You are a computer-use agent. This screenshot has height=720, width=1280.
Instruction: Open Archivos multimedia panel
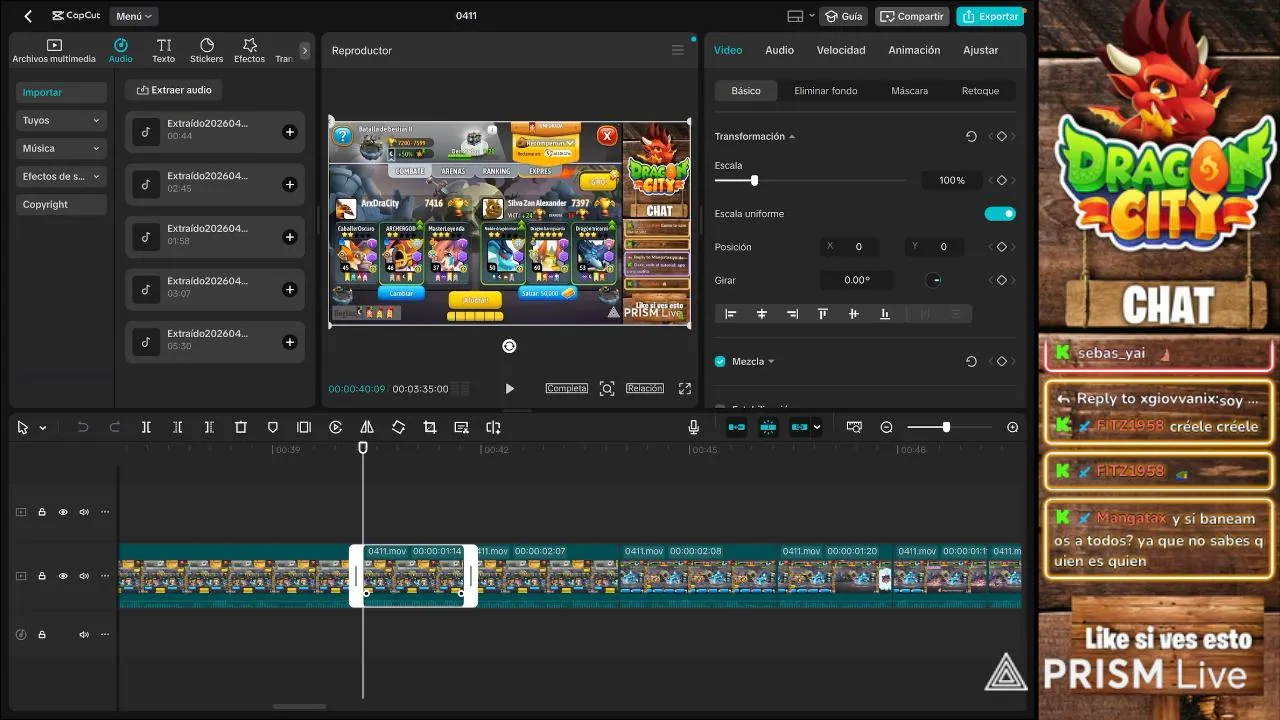coord(54,51)
